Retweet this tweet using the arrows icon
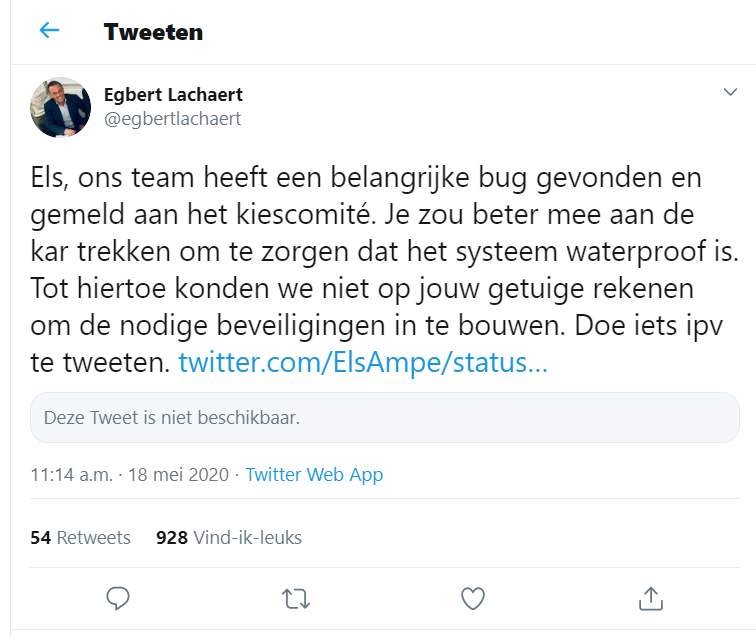 (x=295, y=598)
